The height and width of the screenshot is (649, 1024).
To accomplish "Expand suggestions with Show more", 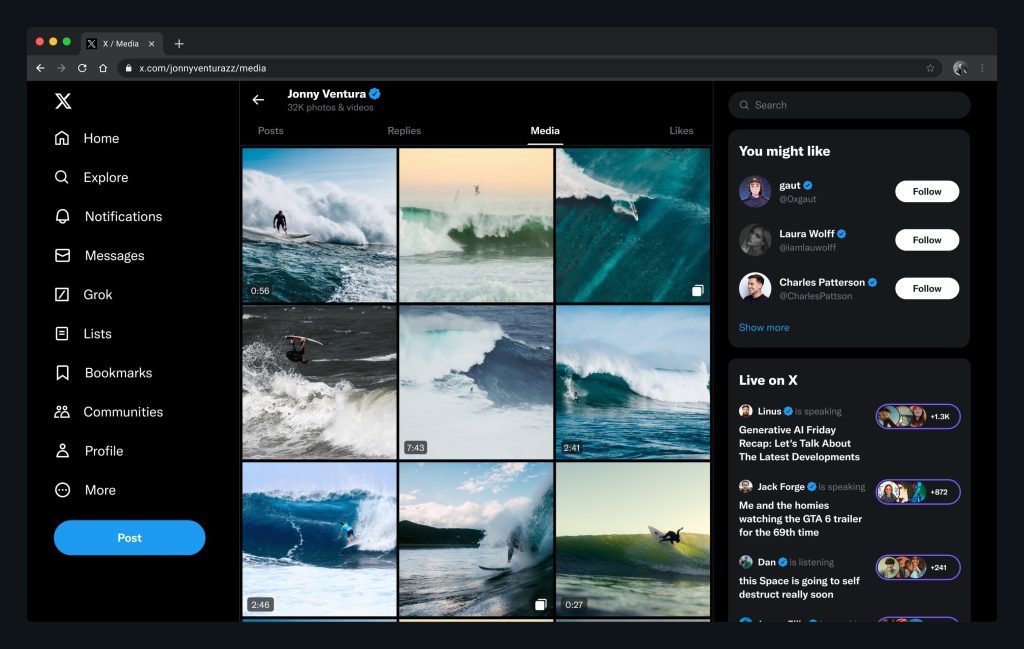I will click(x=764, y=327).
